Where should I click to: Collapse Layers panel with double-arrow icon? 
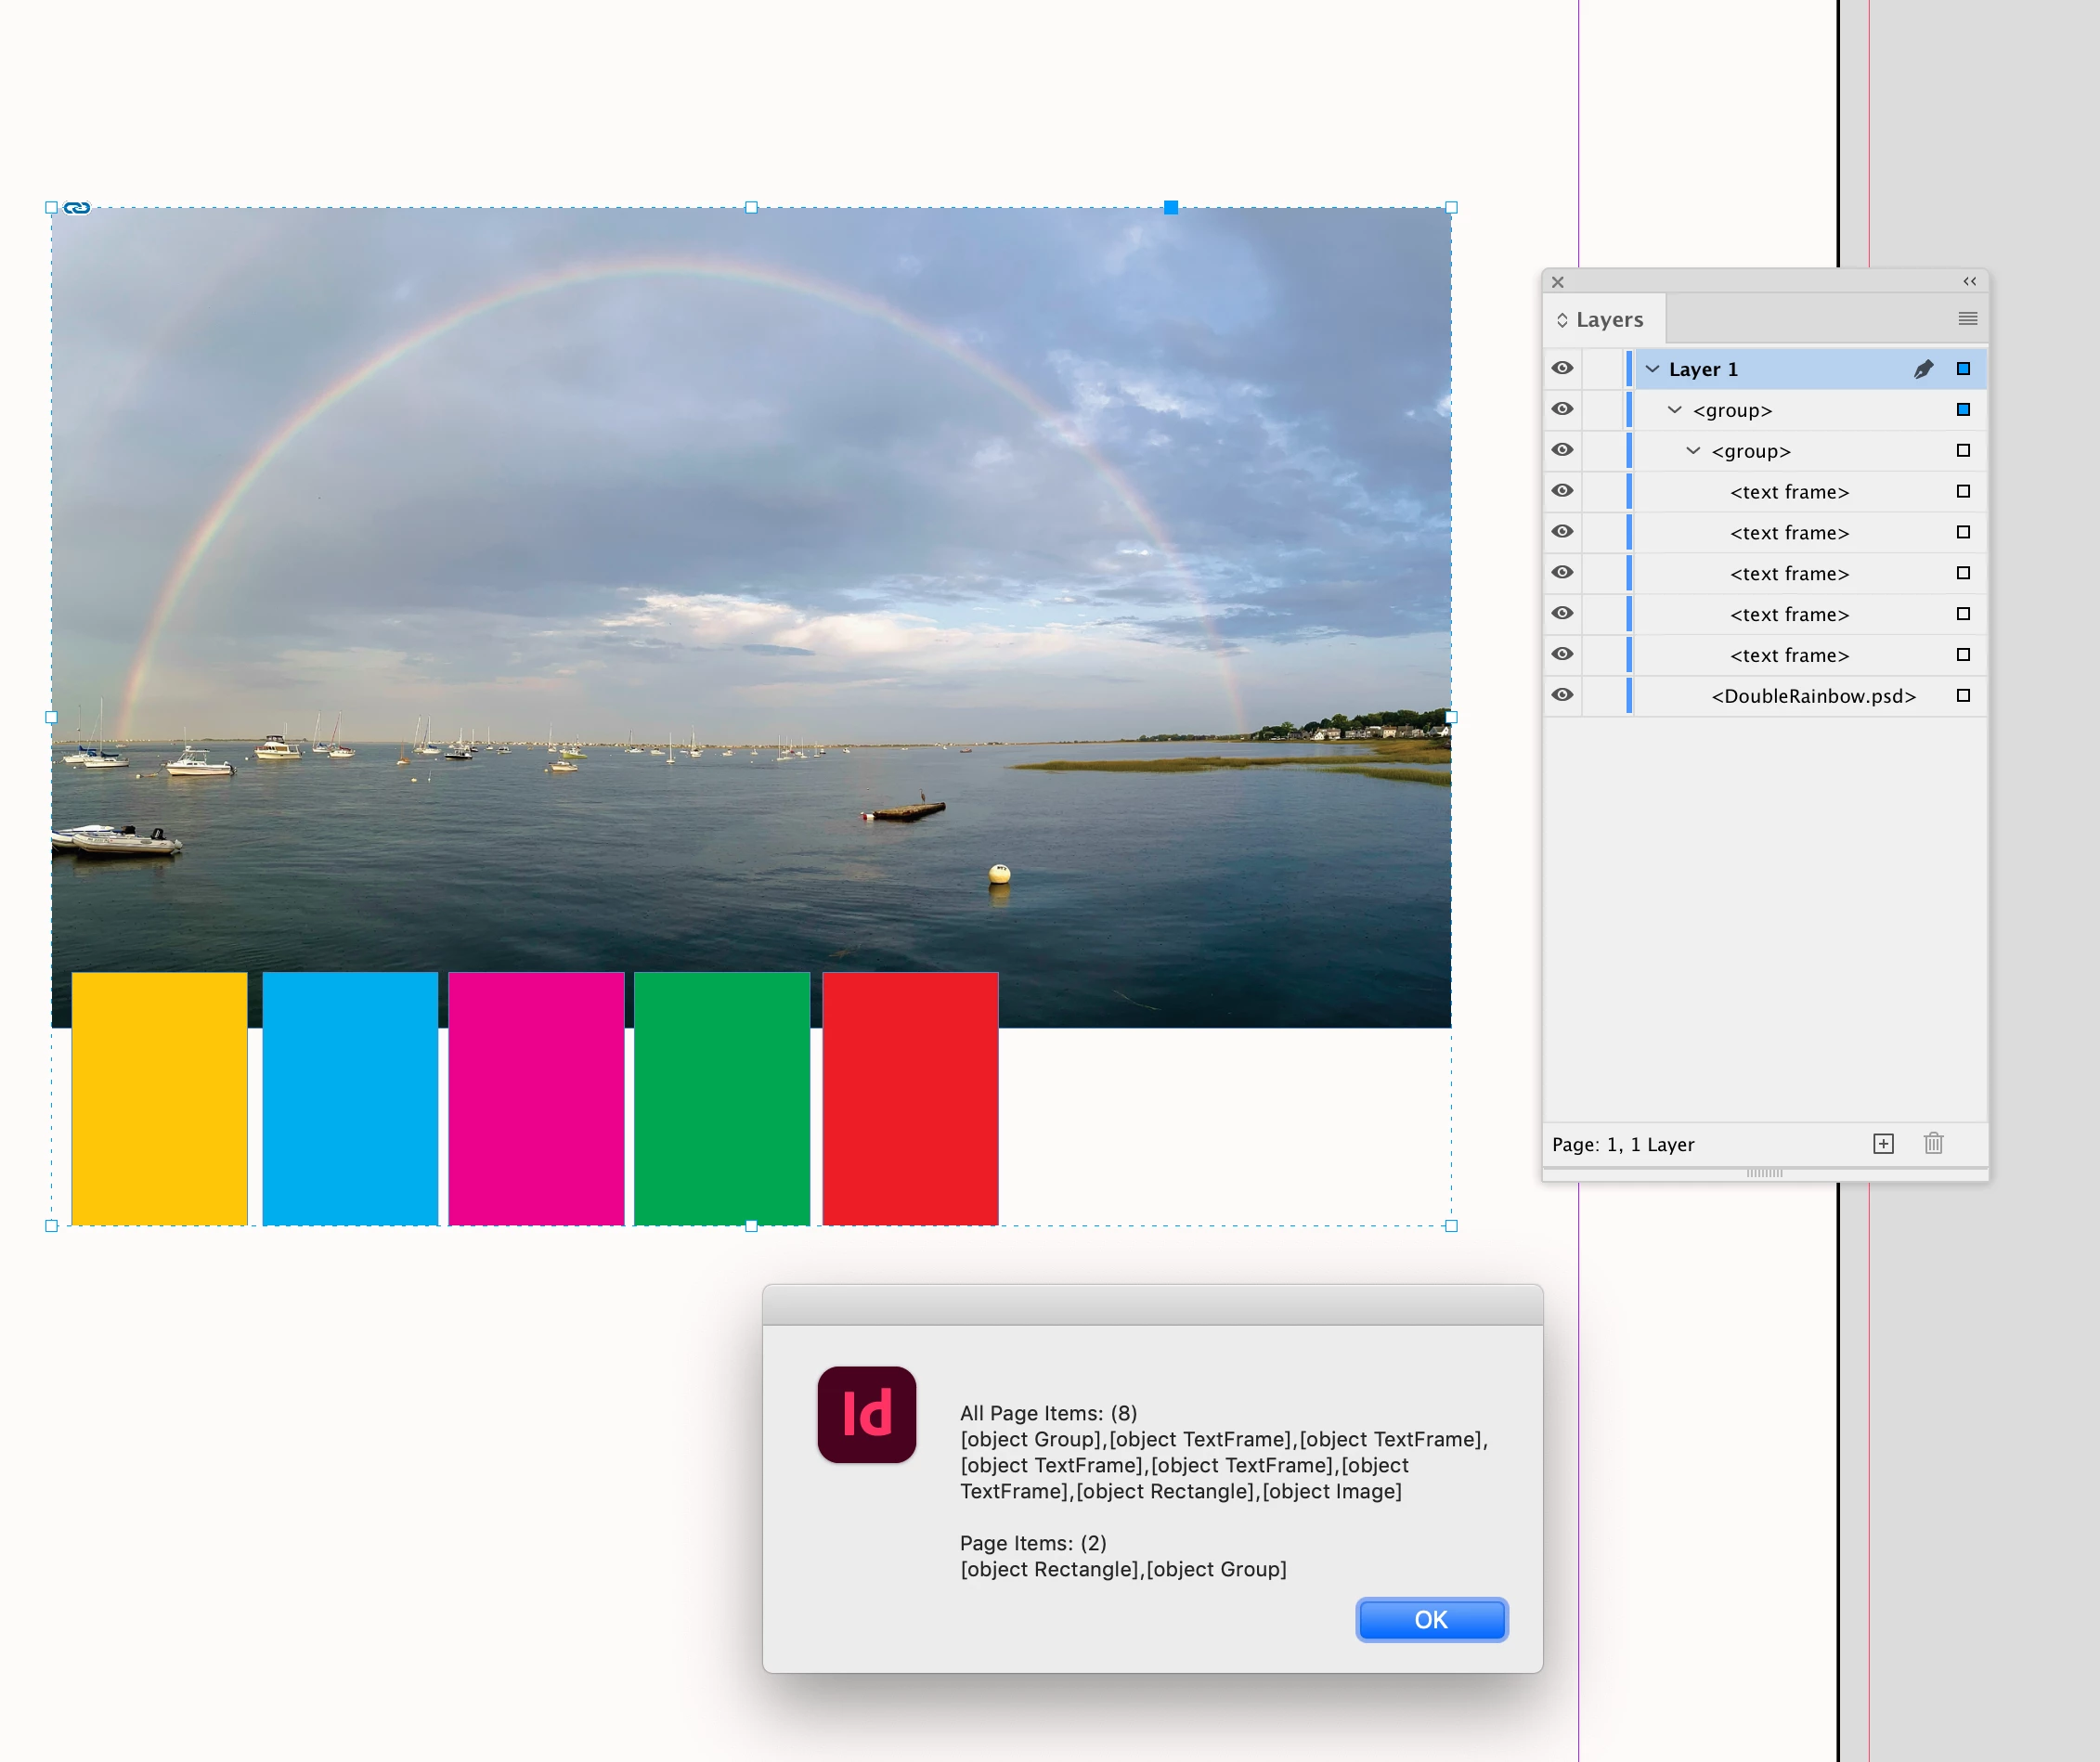1969,282
